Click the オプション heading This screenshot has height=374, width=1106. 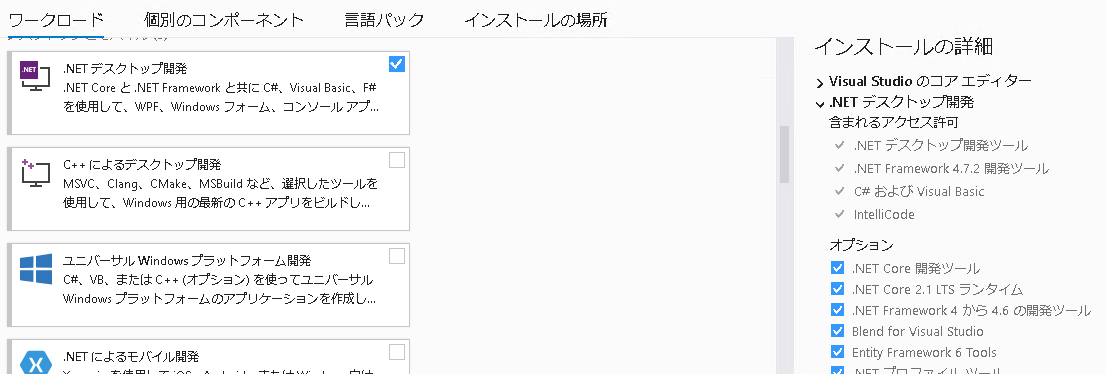(x=861, y=245)
